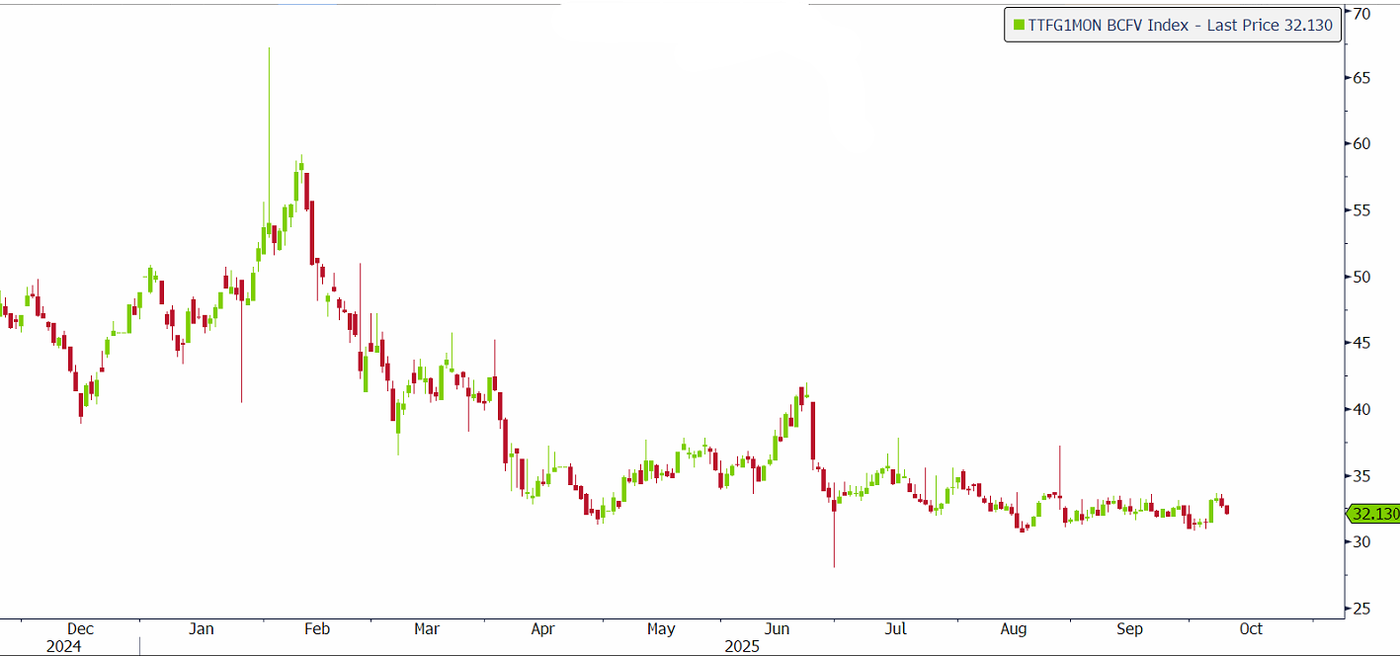Click the Jan month label on time axis
The height and width of the screenshot is (656, 1400).
coord(201,629)
